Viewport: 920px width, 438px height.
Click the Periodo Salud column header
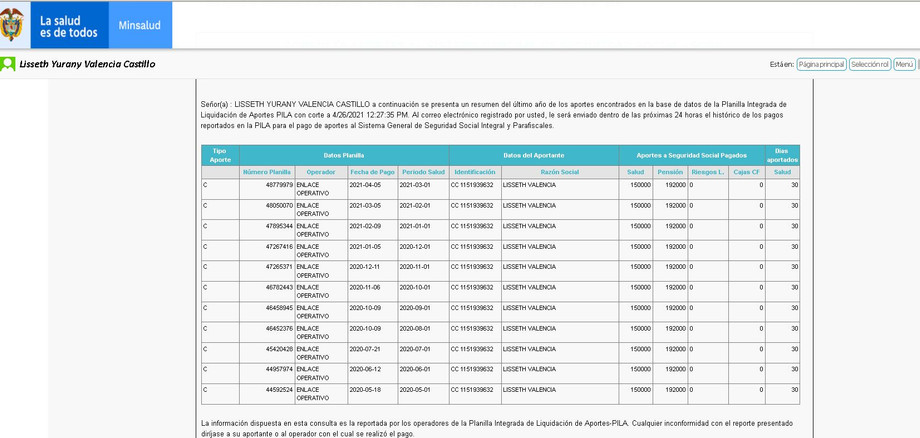[x=423, y=172]
